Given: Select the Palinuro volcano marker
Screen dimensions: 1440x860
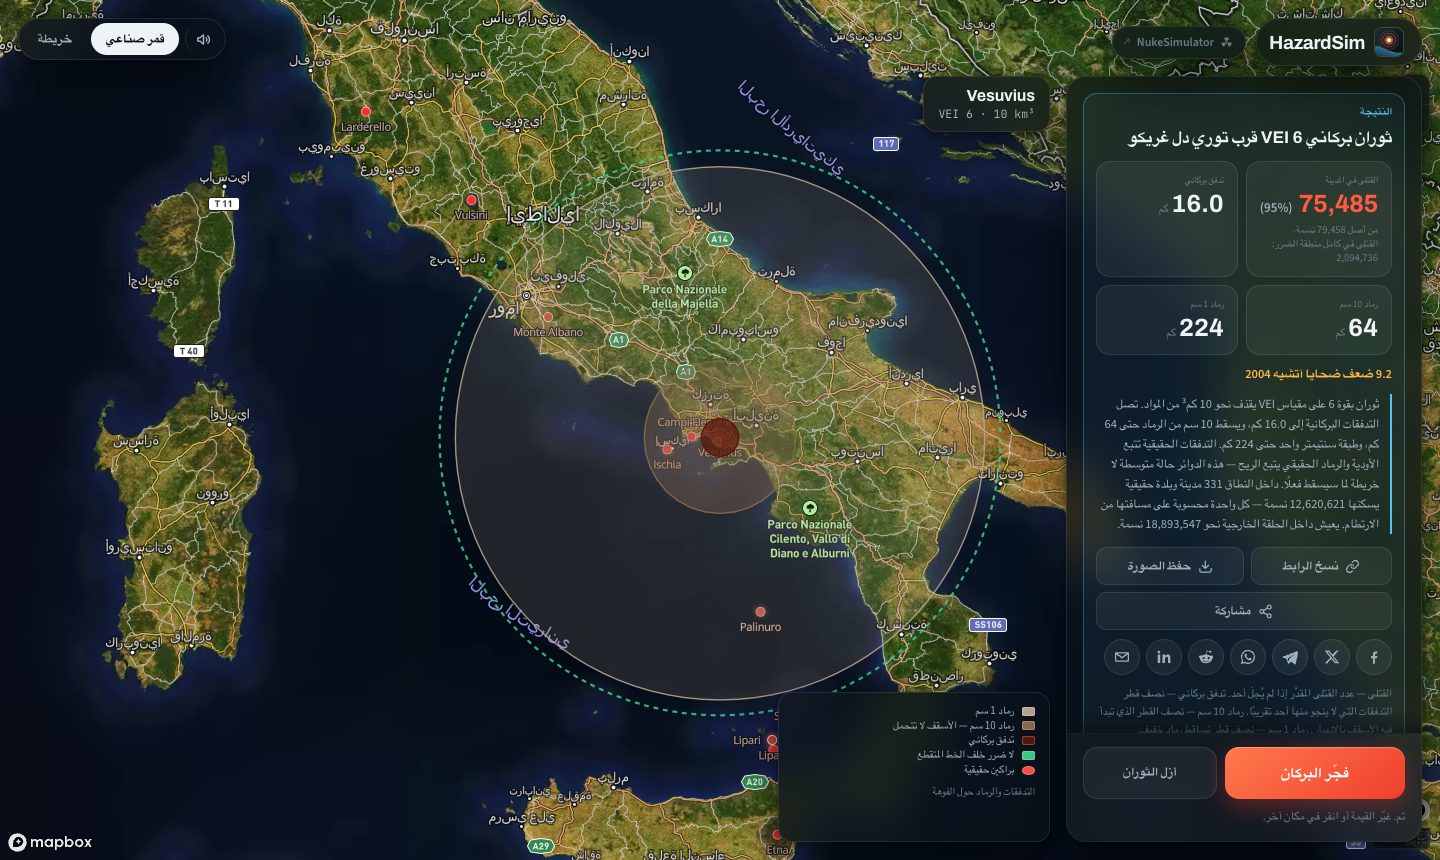Looking at the screenshot, I should tap(760, 611).
